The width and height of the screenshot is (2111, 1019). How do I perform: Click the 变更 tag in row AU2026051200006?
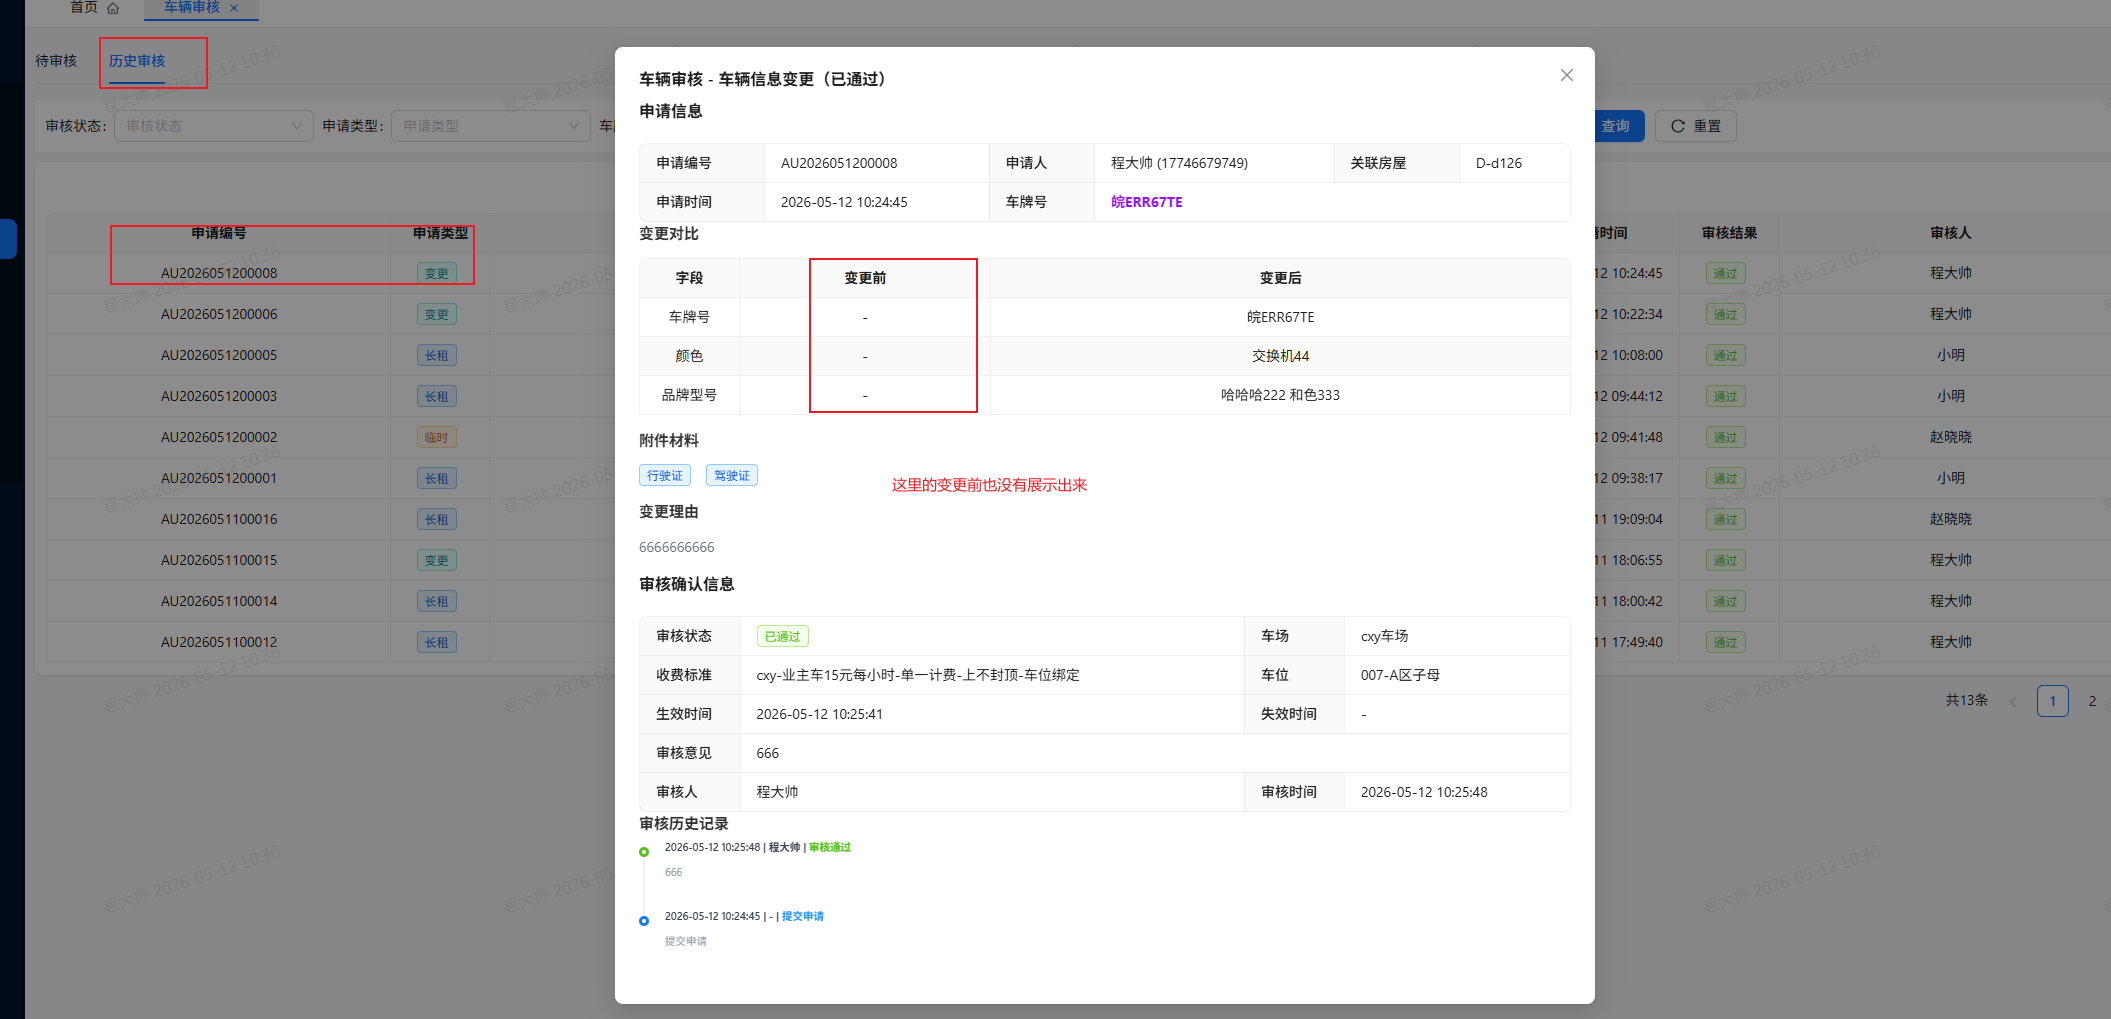click(x=437, y=314)
